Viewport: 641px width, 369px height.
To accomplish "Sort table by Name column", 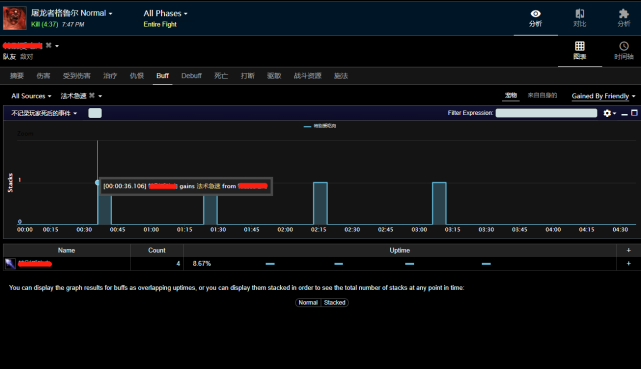I will click(x=67, y=250).
